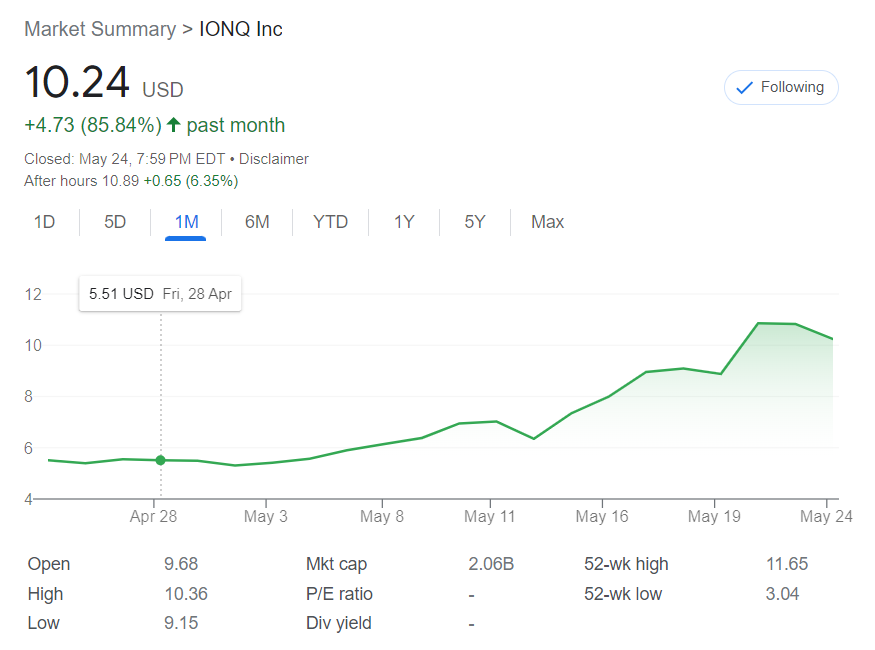Image resolution: width=875 pixels, height=650 pixels.
Task: Click the 5.51 USD tooltip
Action: 160,293
